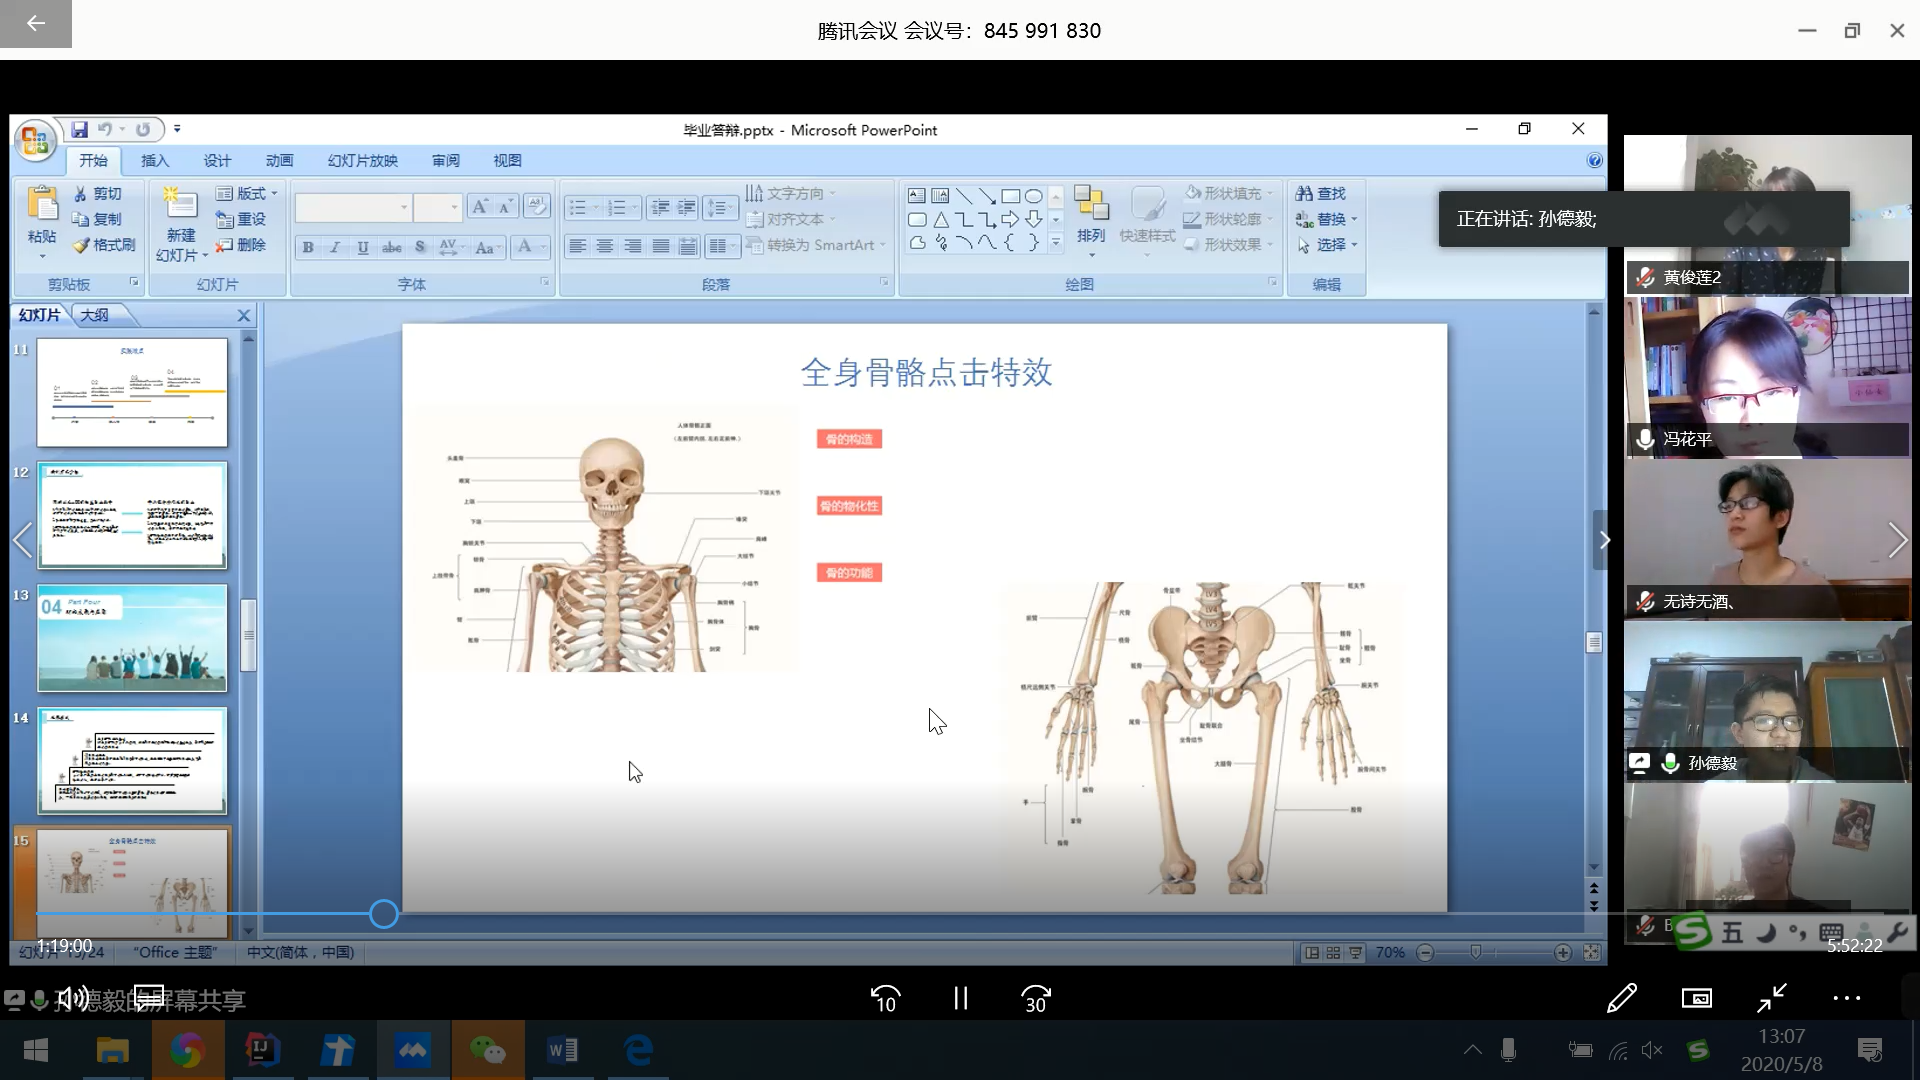This screenshot has width=1920, height=1080.
Task: Open the font name combo box
Action: 353,207
